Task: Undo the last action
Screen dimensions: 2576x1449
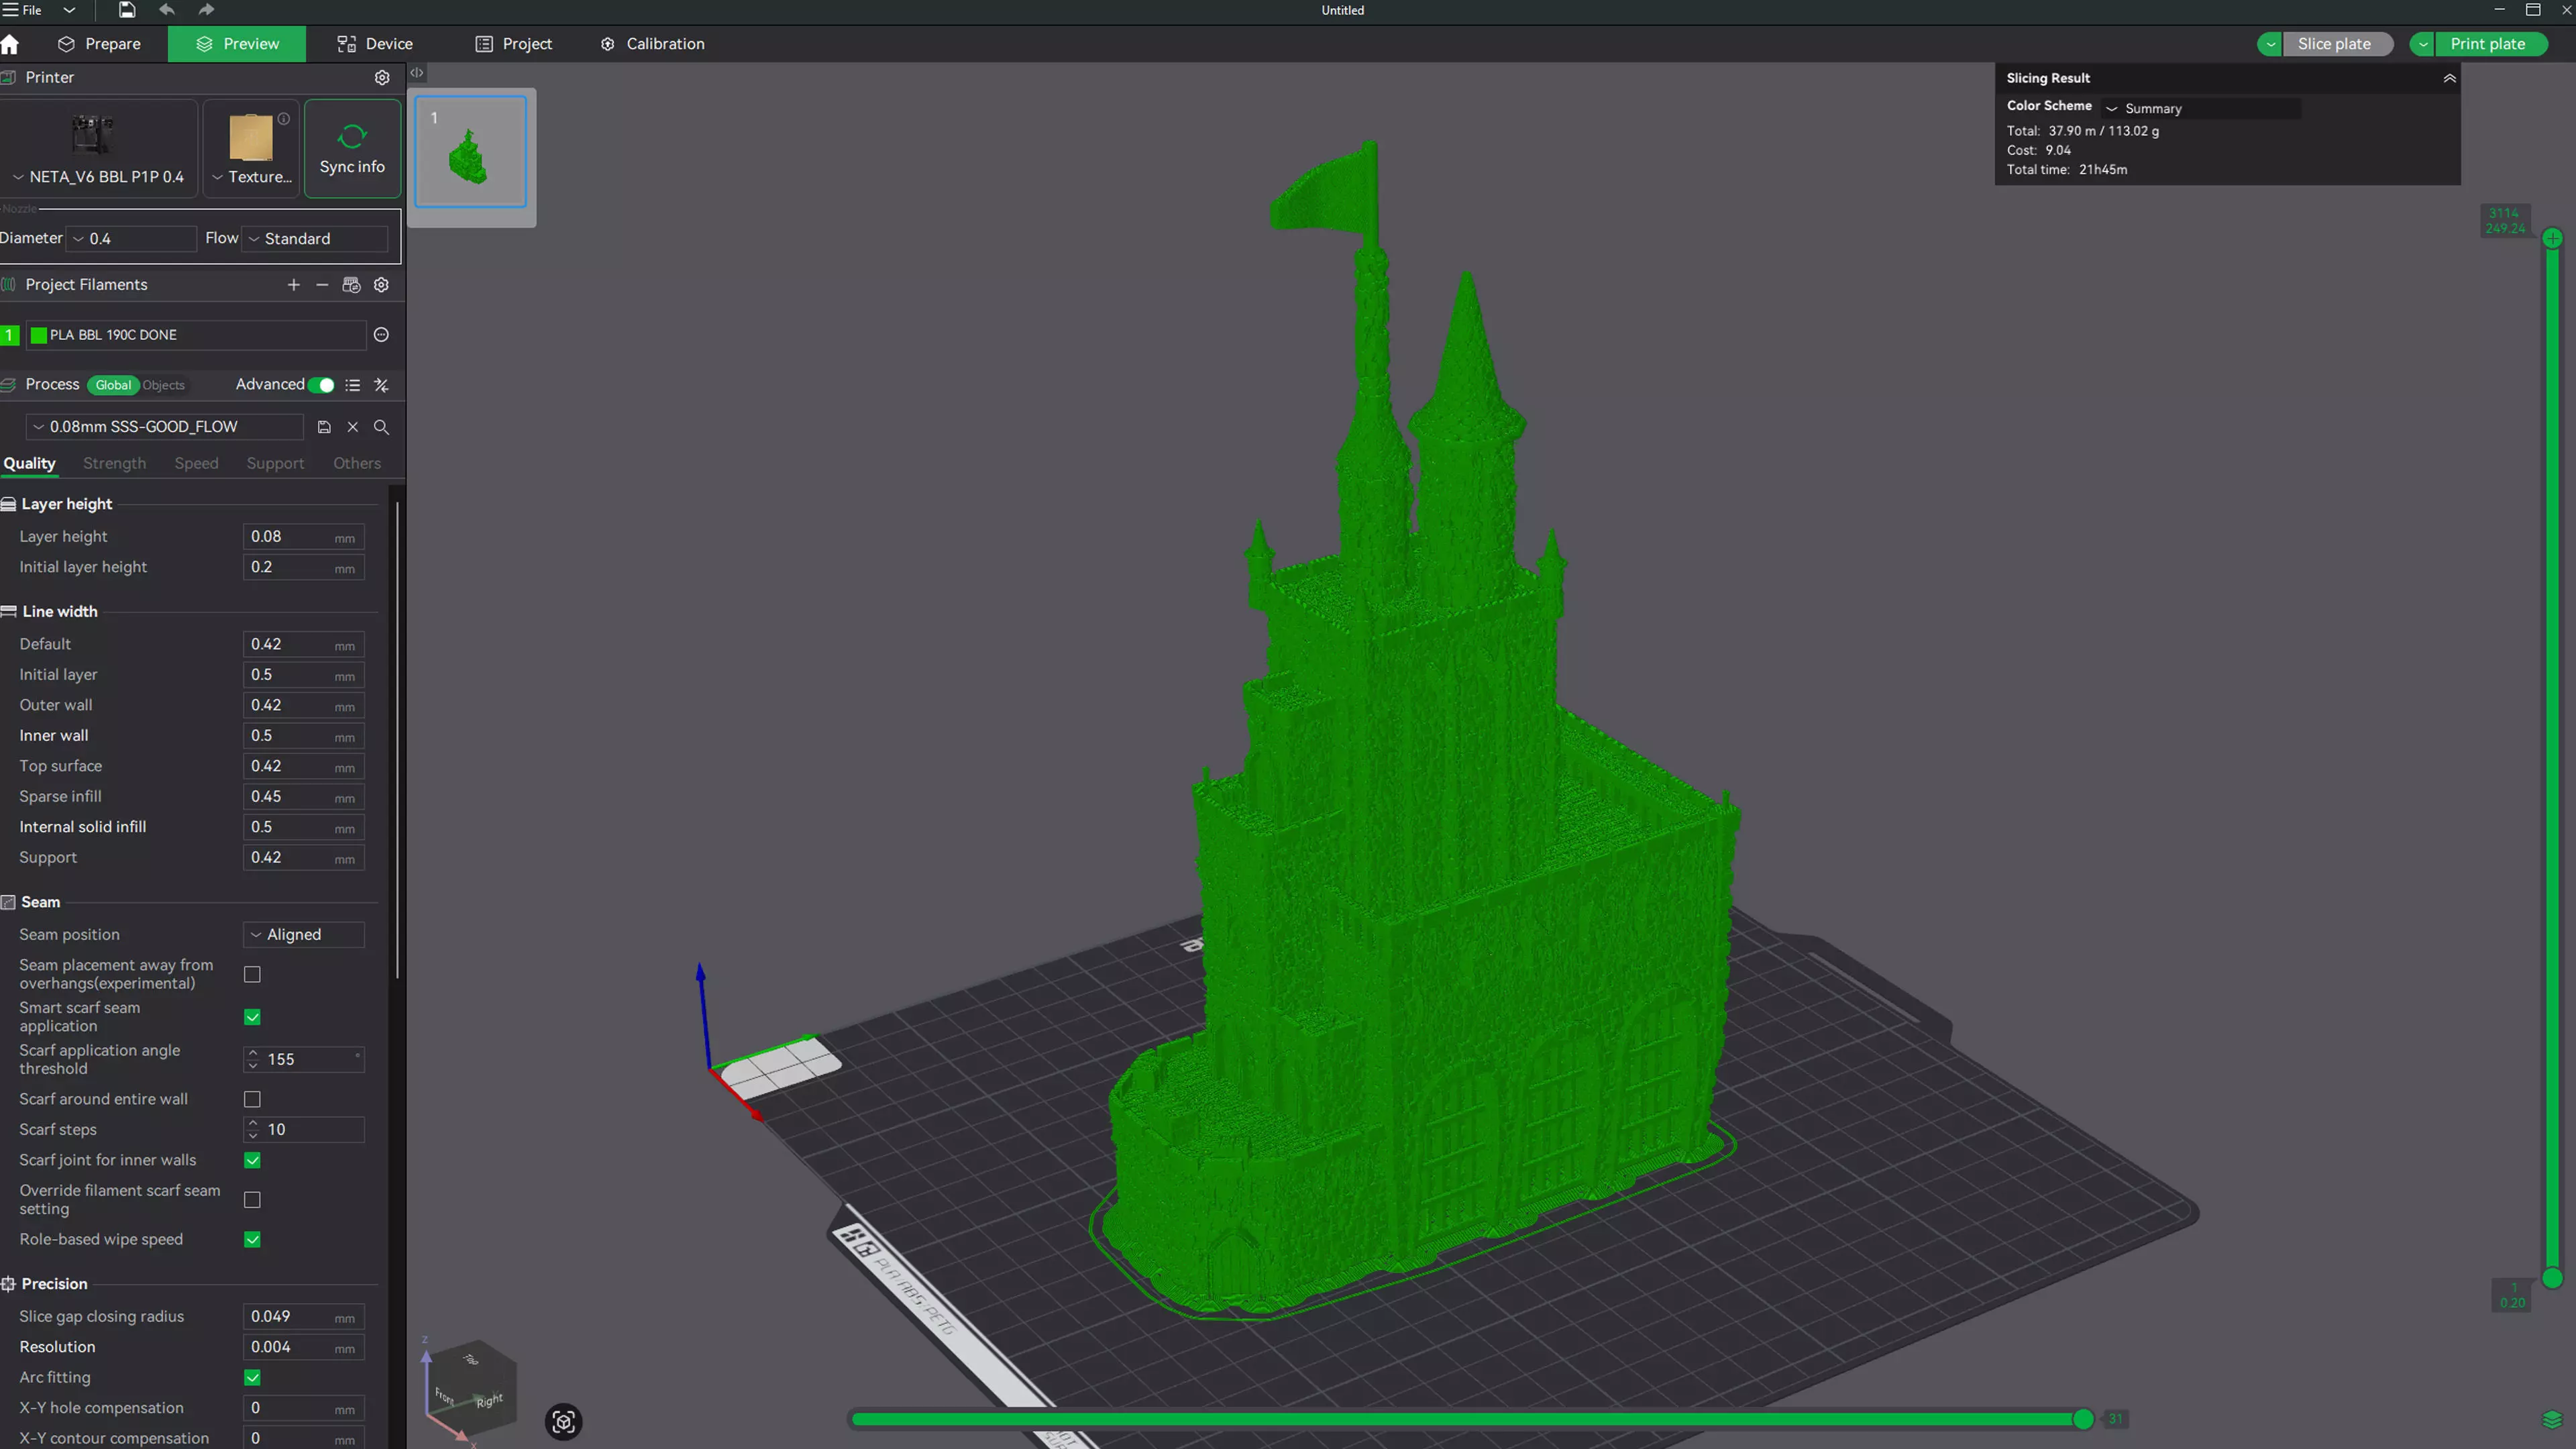Action: pyautogui.click(x=166, y=10)
